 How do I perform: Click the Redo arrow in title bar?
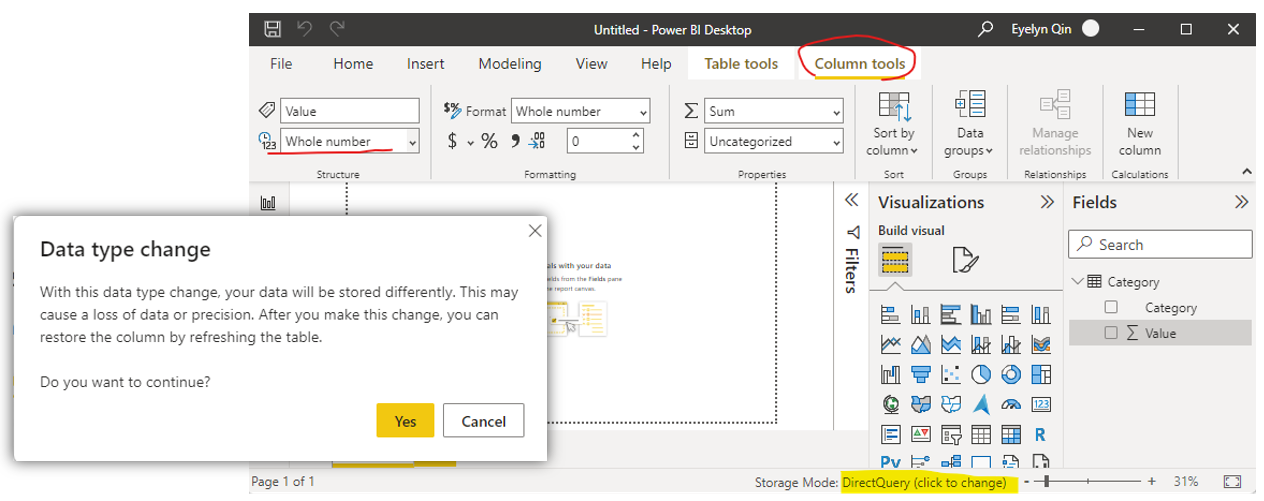coord(337,29)
